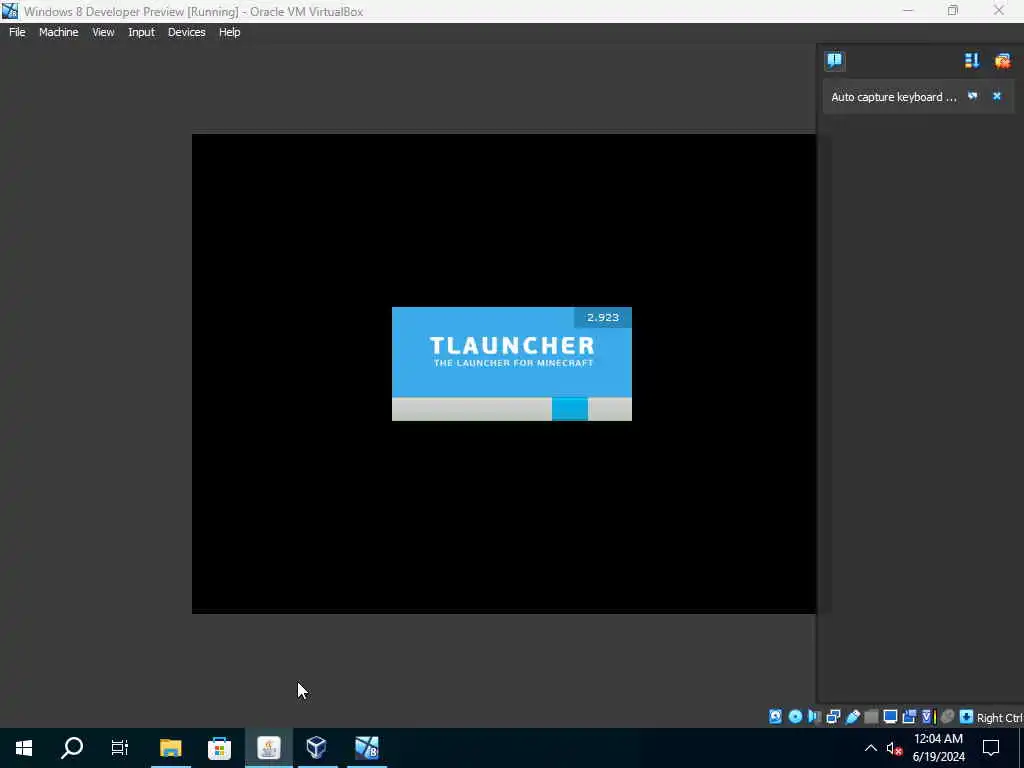Screen dimensions: 1024x768
Task: Click the Auto capture keyboard notification text
Action: (x=893, y=97)
